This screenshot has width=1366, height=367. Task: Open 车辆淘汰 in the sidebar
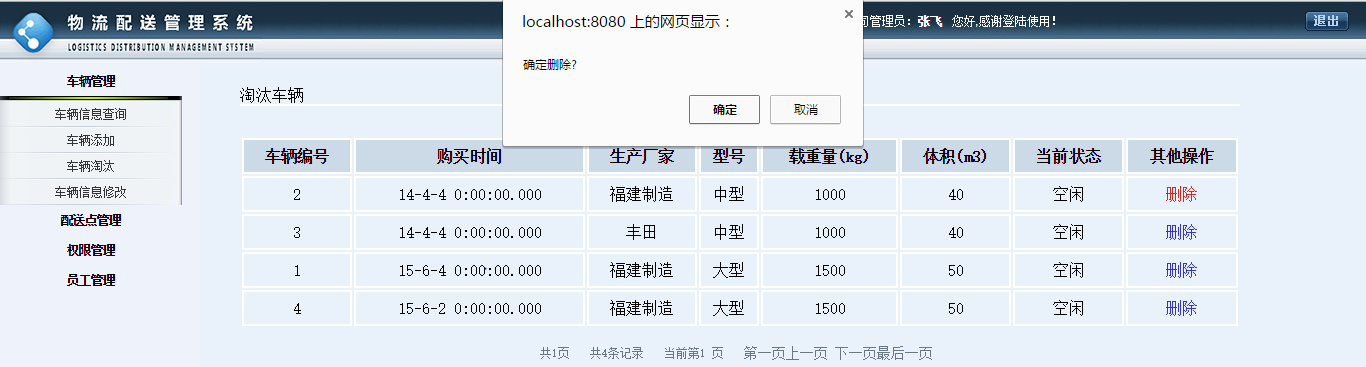pos(91,166)
